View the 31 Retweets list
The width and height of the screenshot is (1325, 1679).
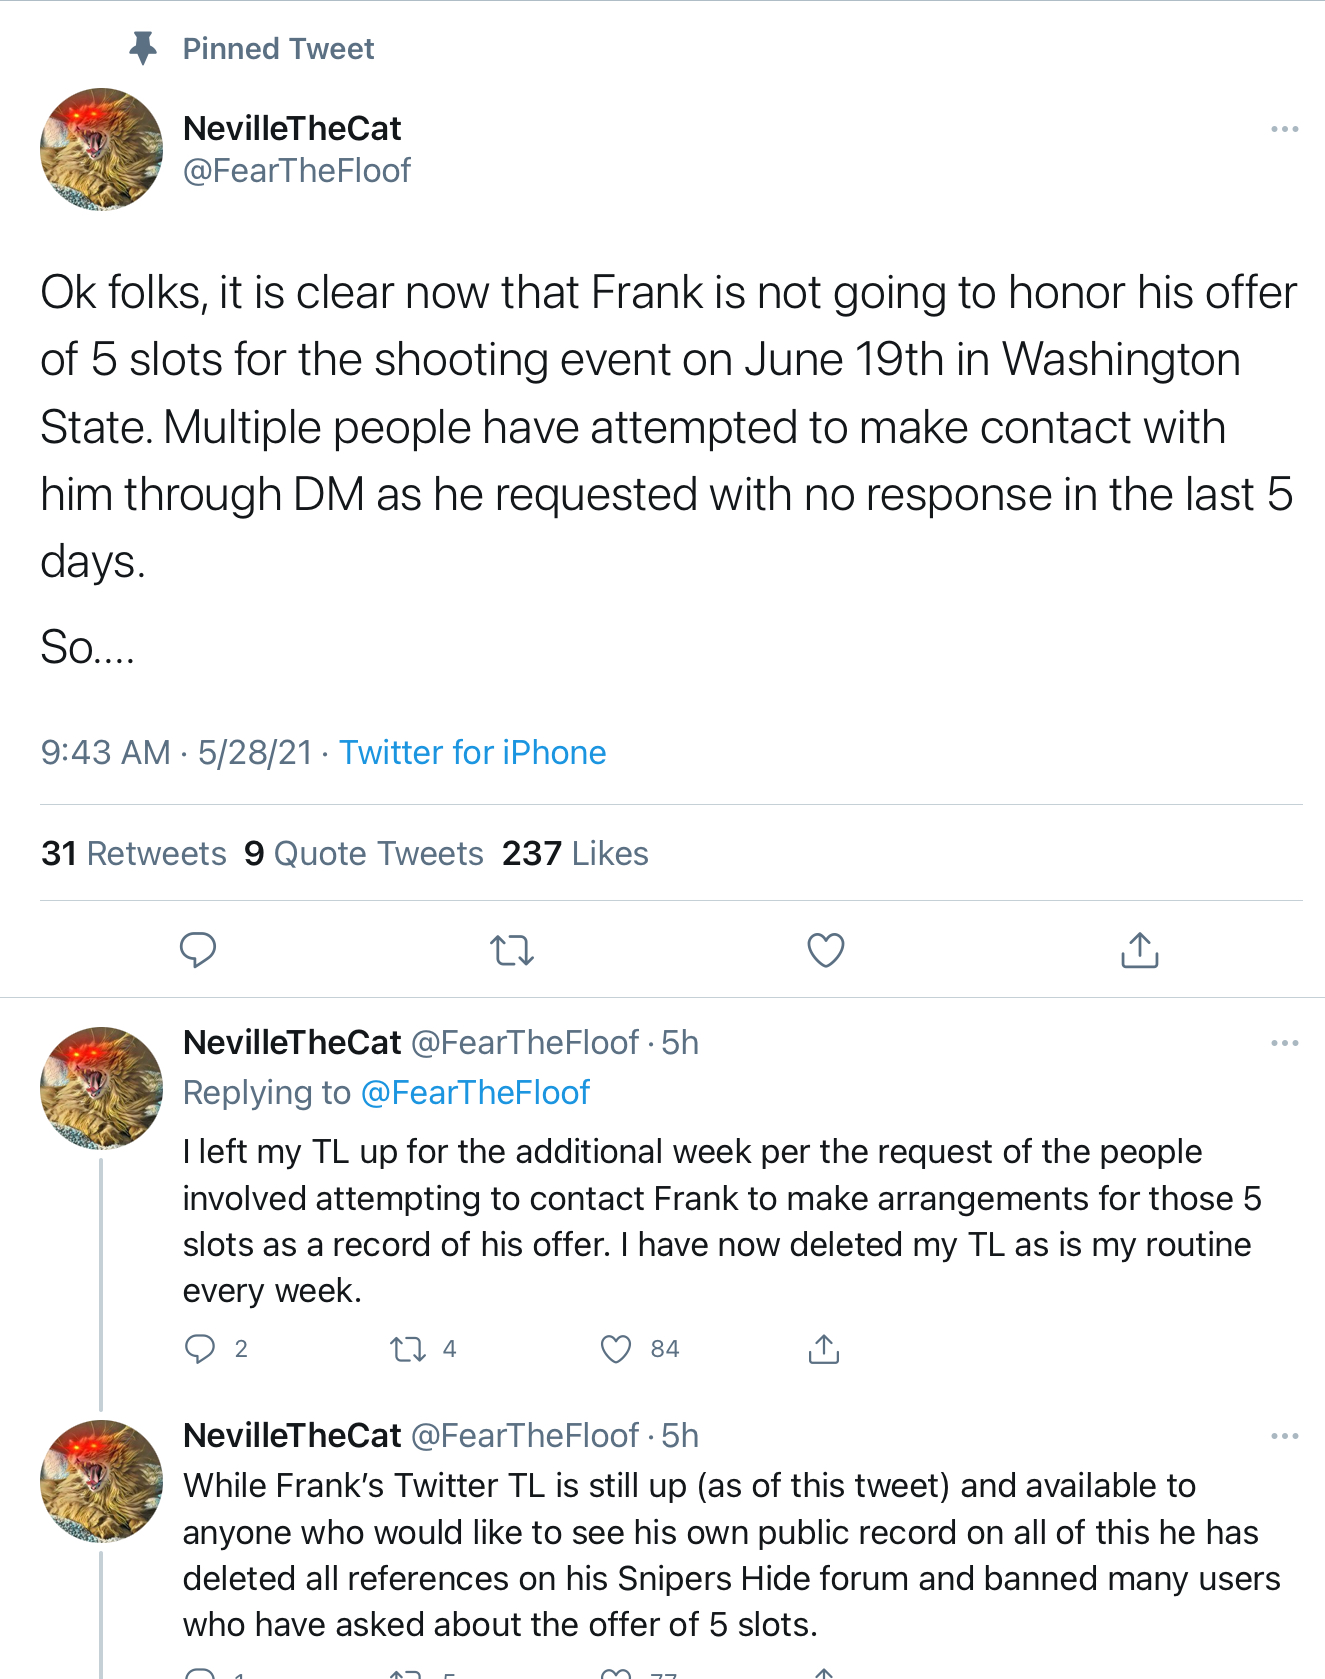134,853
